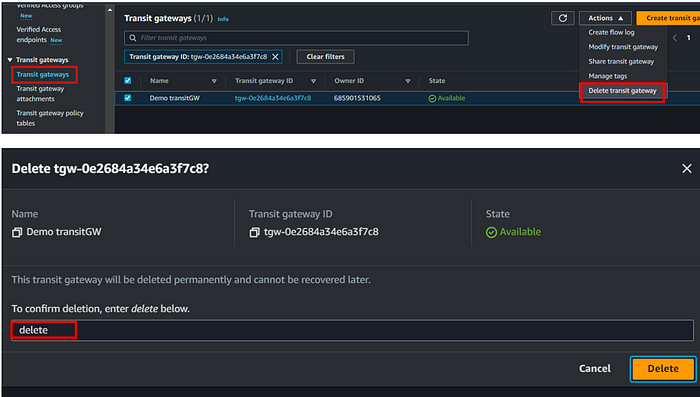
Task: Open Verified Access endpoints in sidebar
Action: [38, 35]
